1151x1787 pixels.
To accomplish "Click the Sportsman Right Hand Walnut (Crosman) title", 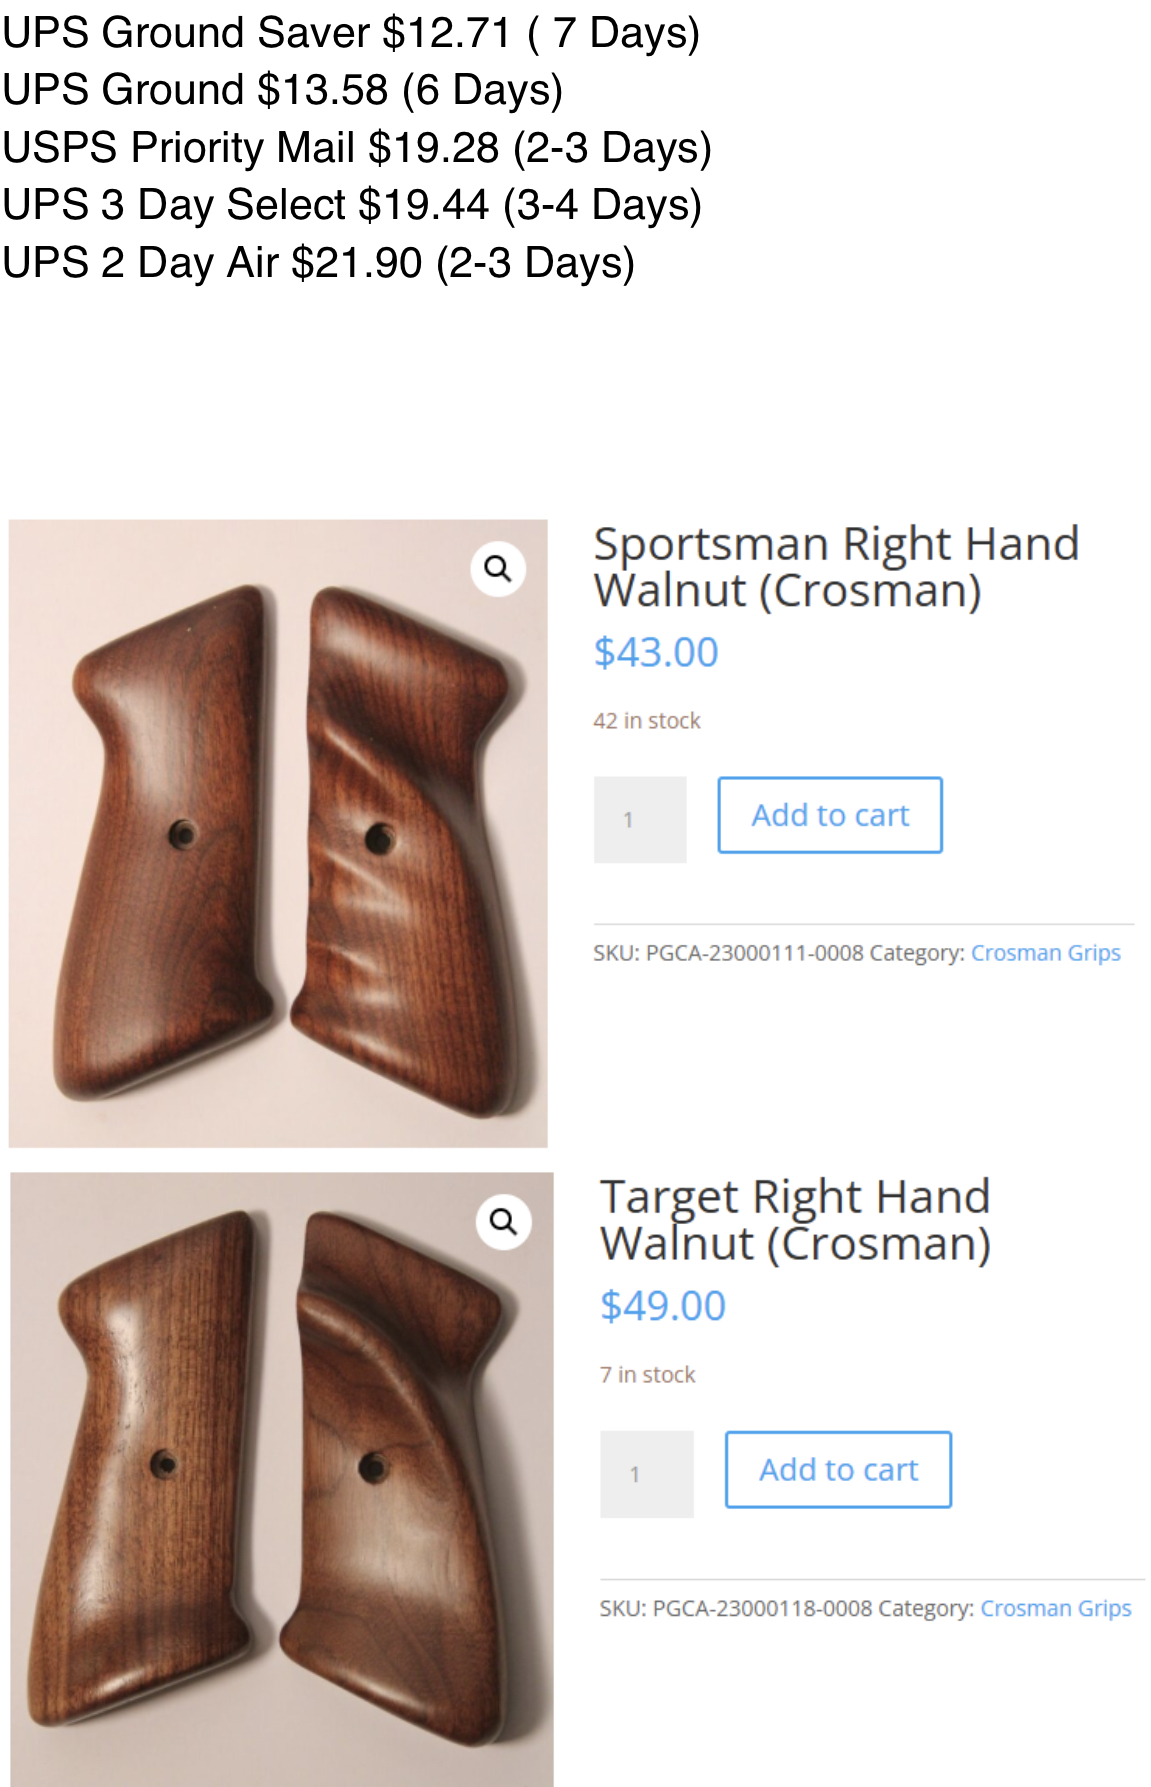I will pos(836,567).
